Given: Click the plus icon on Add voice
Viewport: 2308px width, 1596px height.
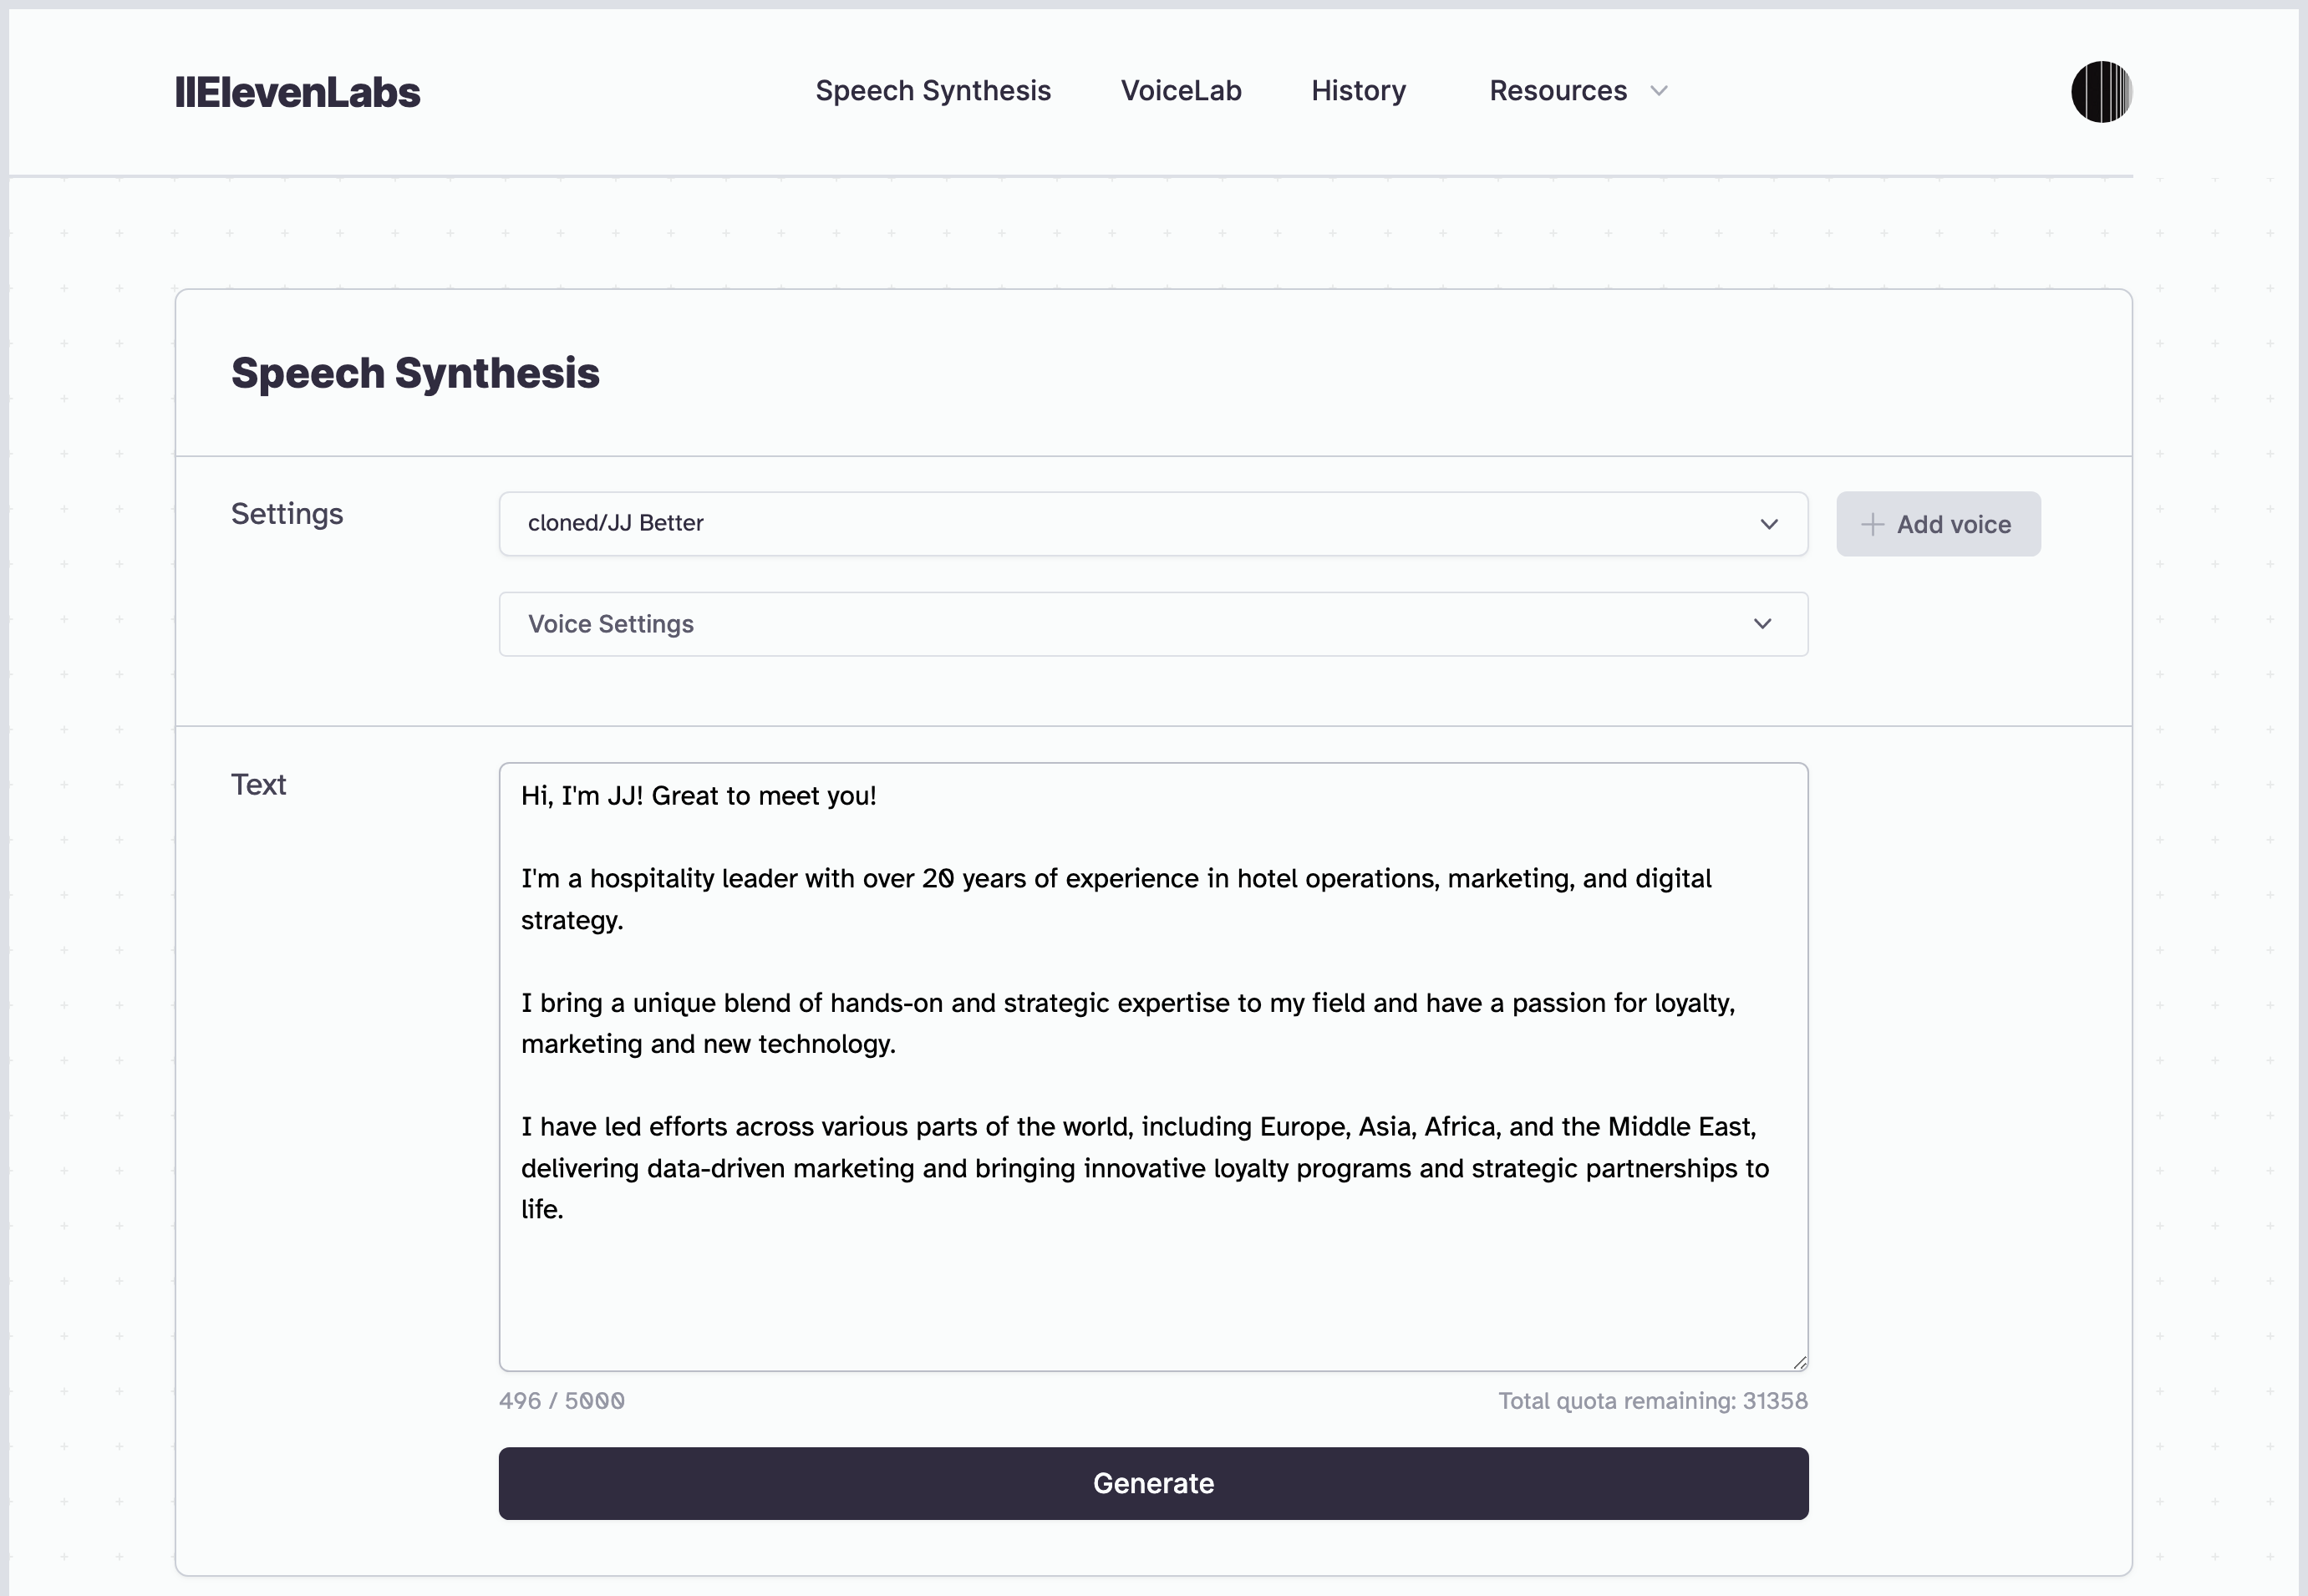Looking at the screenshot, I should tap(1872, 524).
